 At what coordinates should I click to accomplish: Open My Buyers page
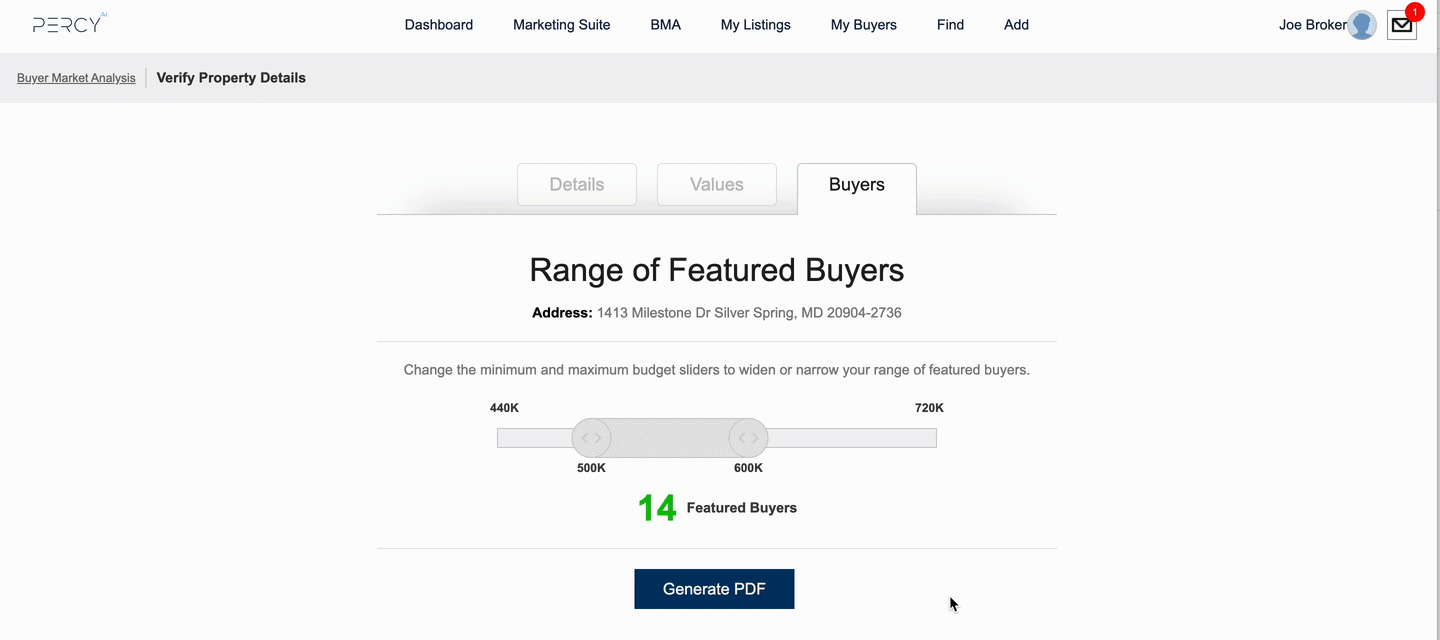[863, 25]
